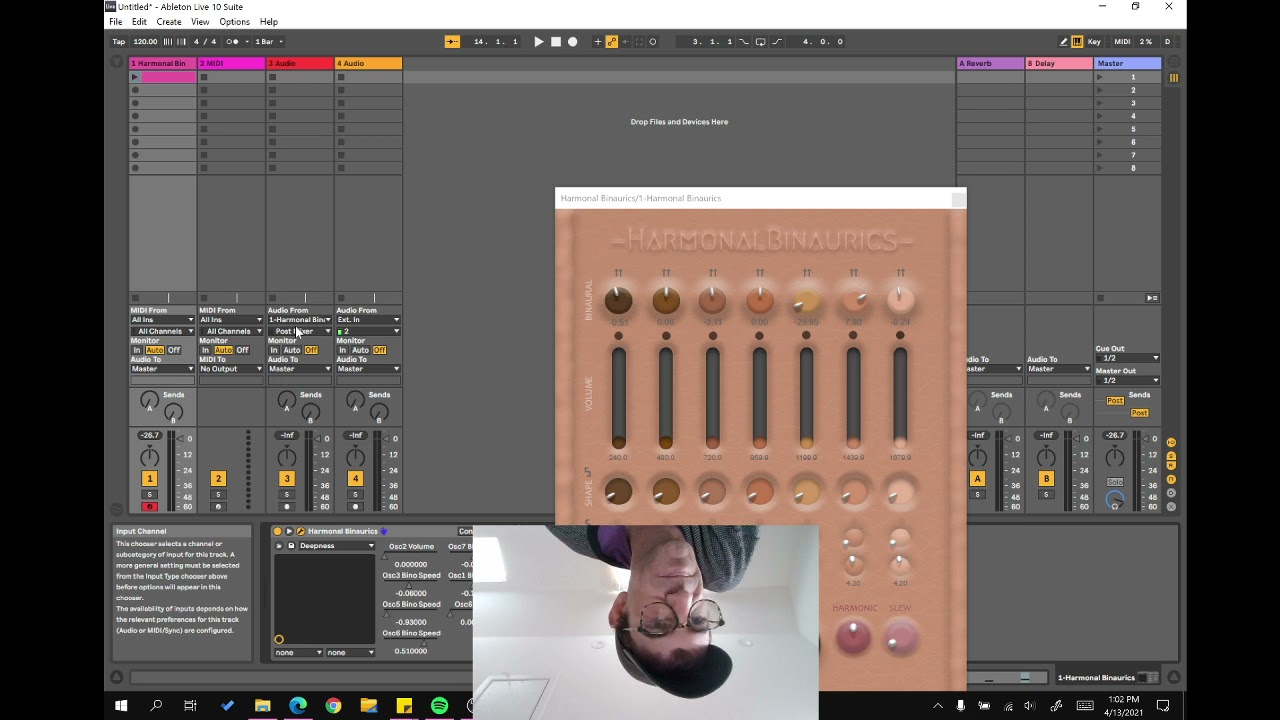Screen dimensions: 1280x720
Task: Toggle Draw Mode pencil icon
Action: tap(1063, 42)
